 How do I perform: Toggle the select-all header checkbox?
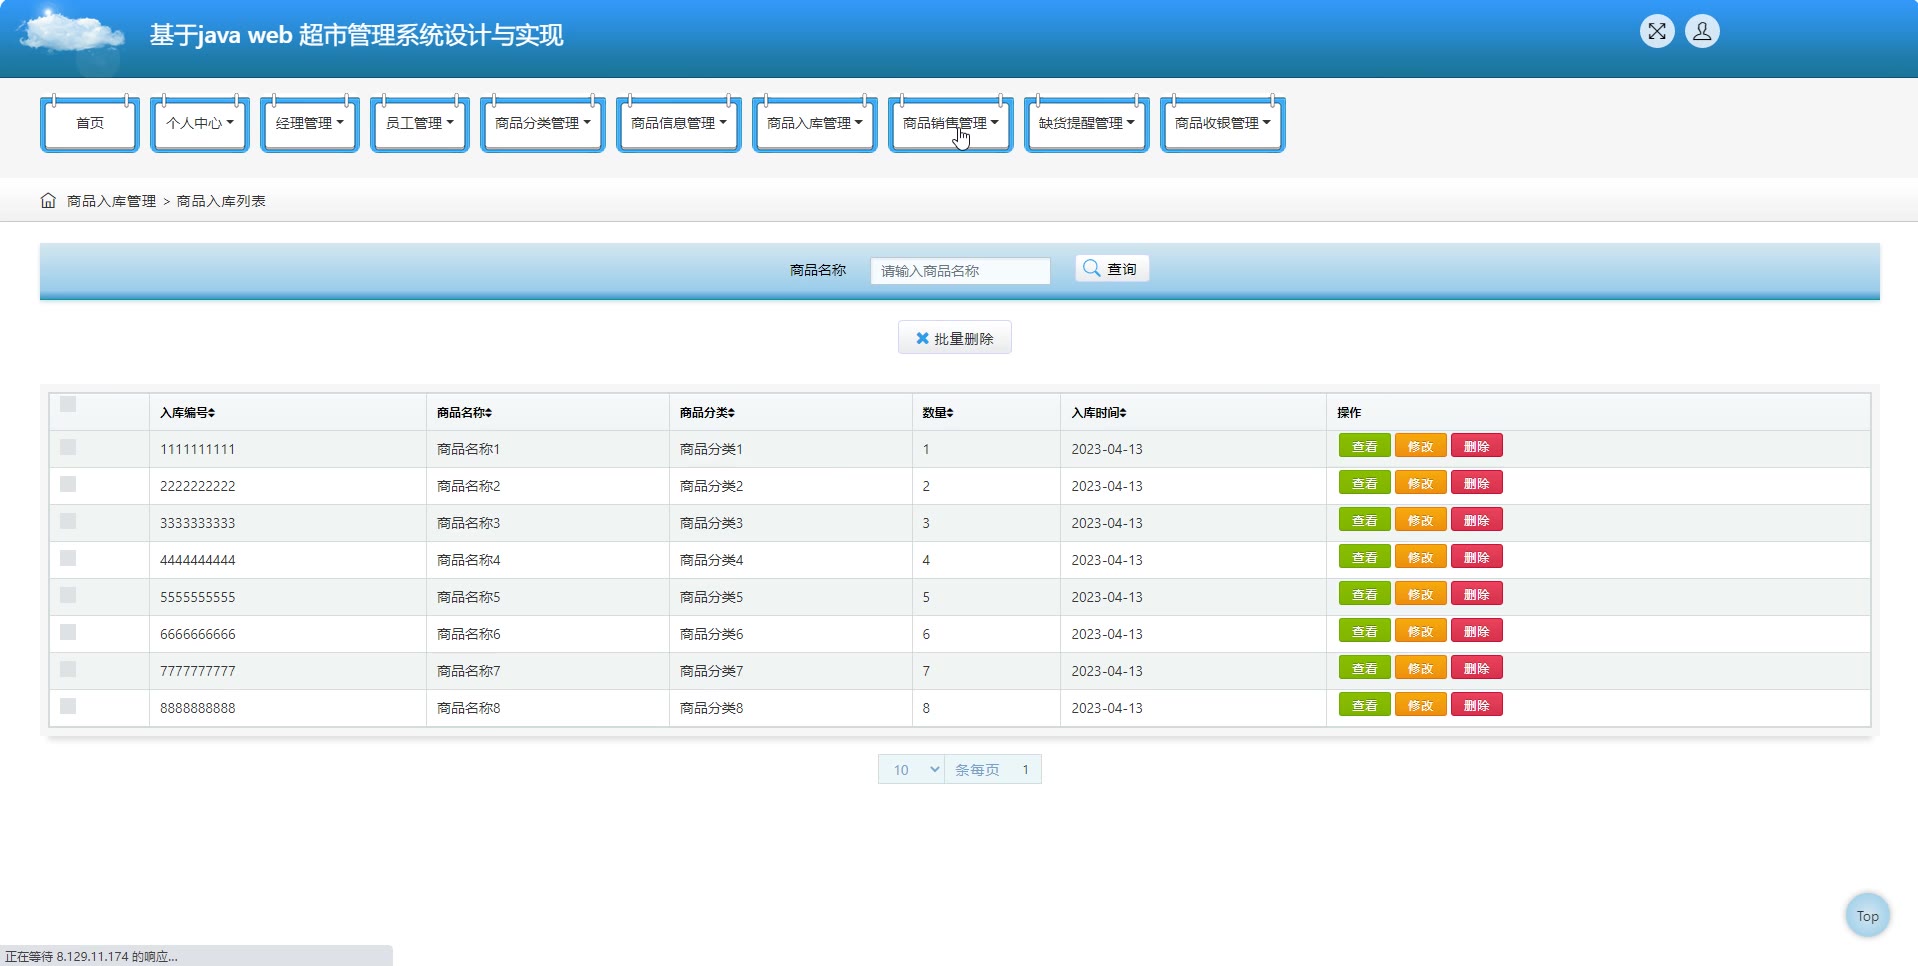click(x=68, y=405)
